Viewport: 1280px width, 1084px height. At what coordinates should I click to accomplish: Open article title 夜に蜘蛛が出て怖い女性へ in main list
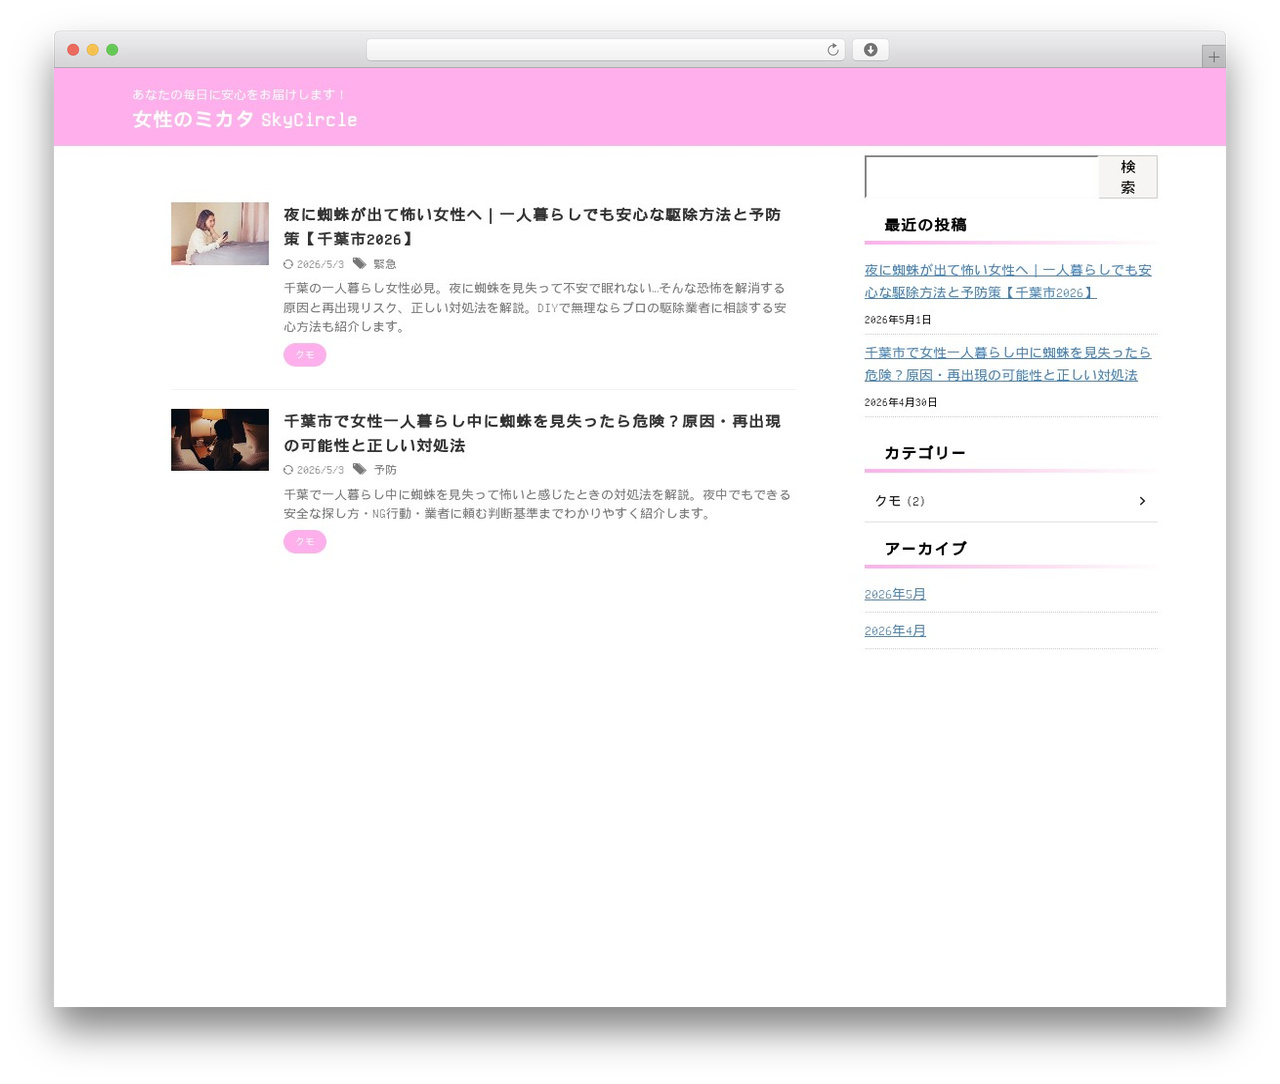[532, 227]
